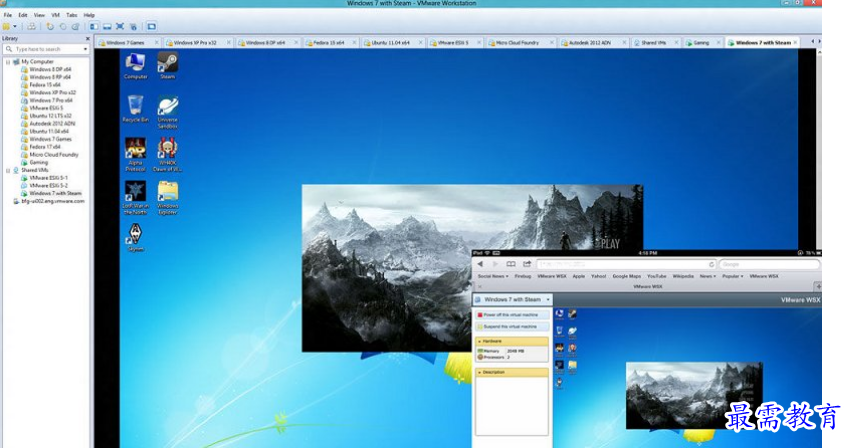This screenshot has height=448, width=849.
Task: Click Safari share icon in iPad window
Action: [527, 264]
